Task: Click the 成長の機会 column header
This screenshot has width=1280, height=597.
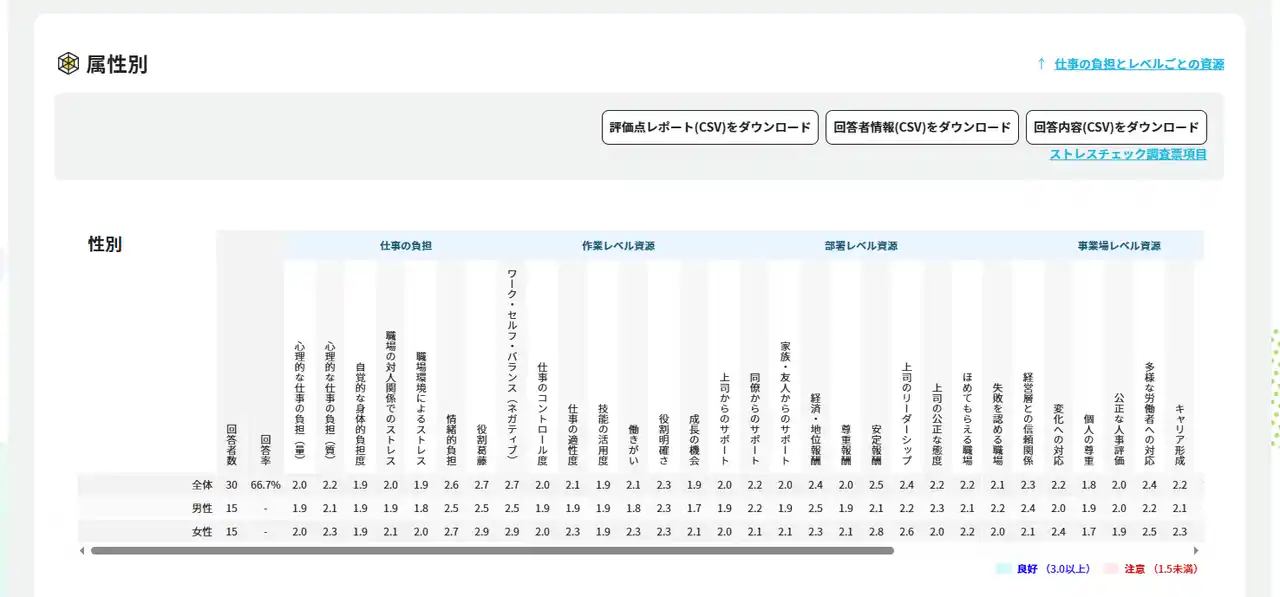Action: click(694, 439)
